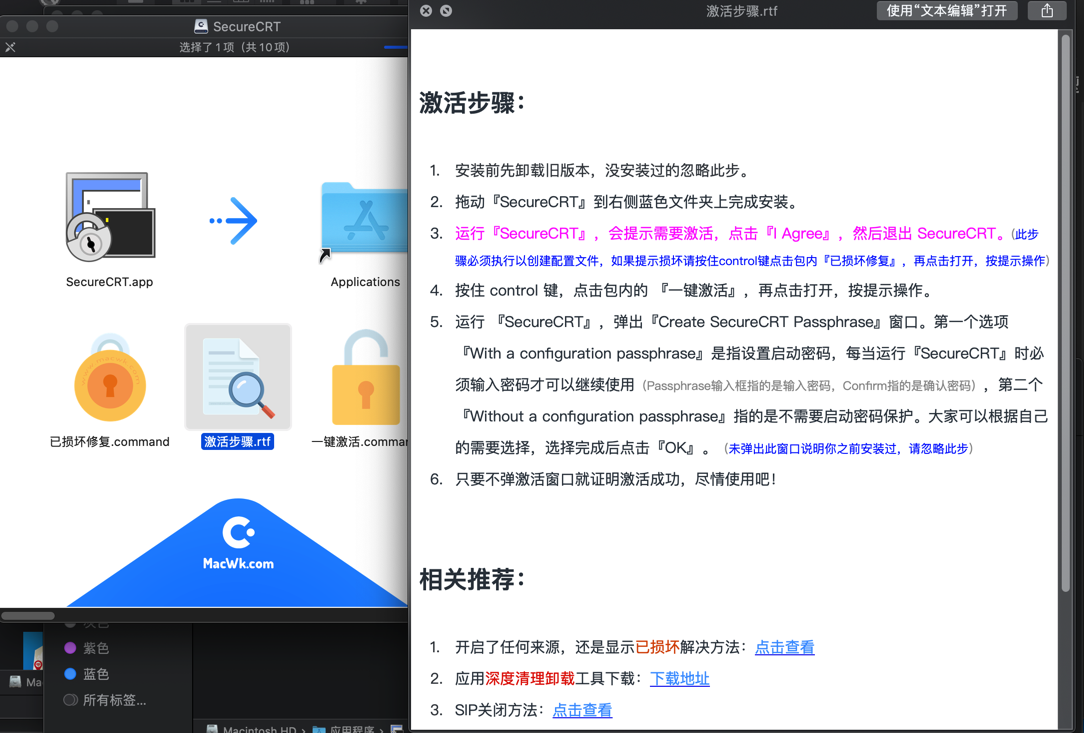Screen dimensions: 1084x733
Task: Close the 激活步骤.rtf Quick Look preview
Action: [426, 10]
